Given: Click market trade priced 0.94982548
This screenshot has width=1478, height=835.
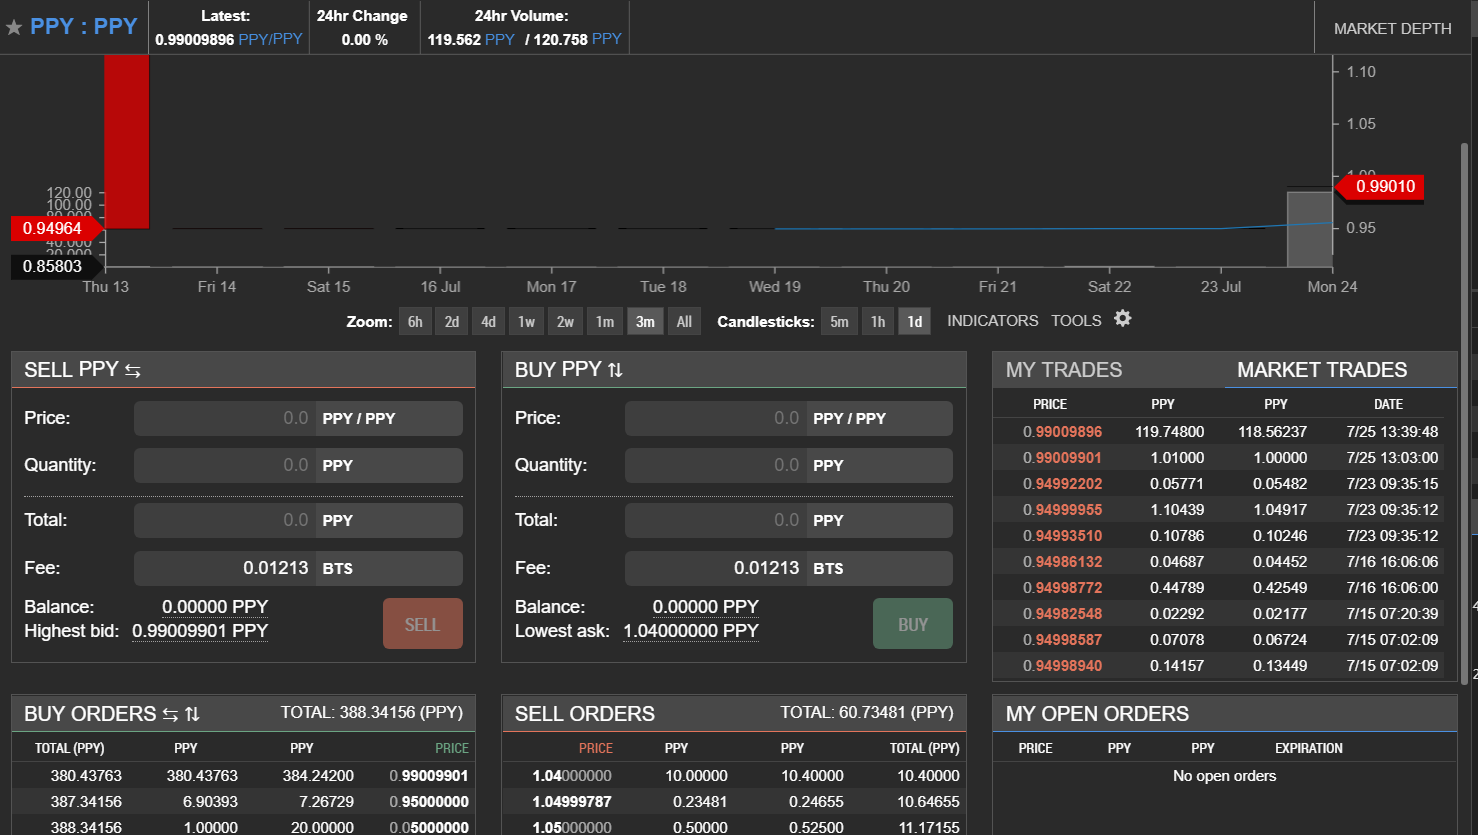Looking at the screenshot, I should coord(1218,614).
